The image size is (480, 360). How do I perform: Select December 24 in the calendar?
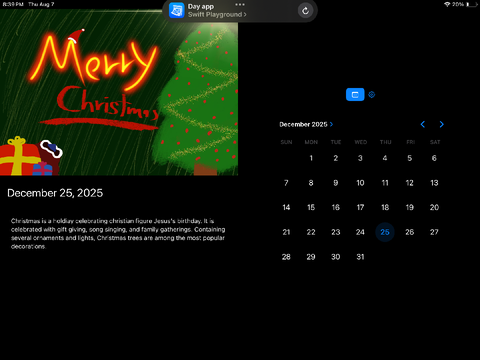click(x=360, y=232)
